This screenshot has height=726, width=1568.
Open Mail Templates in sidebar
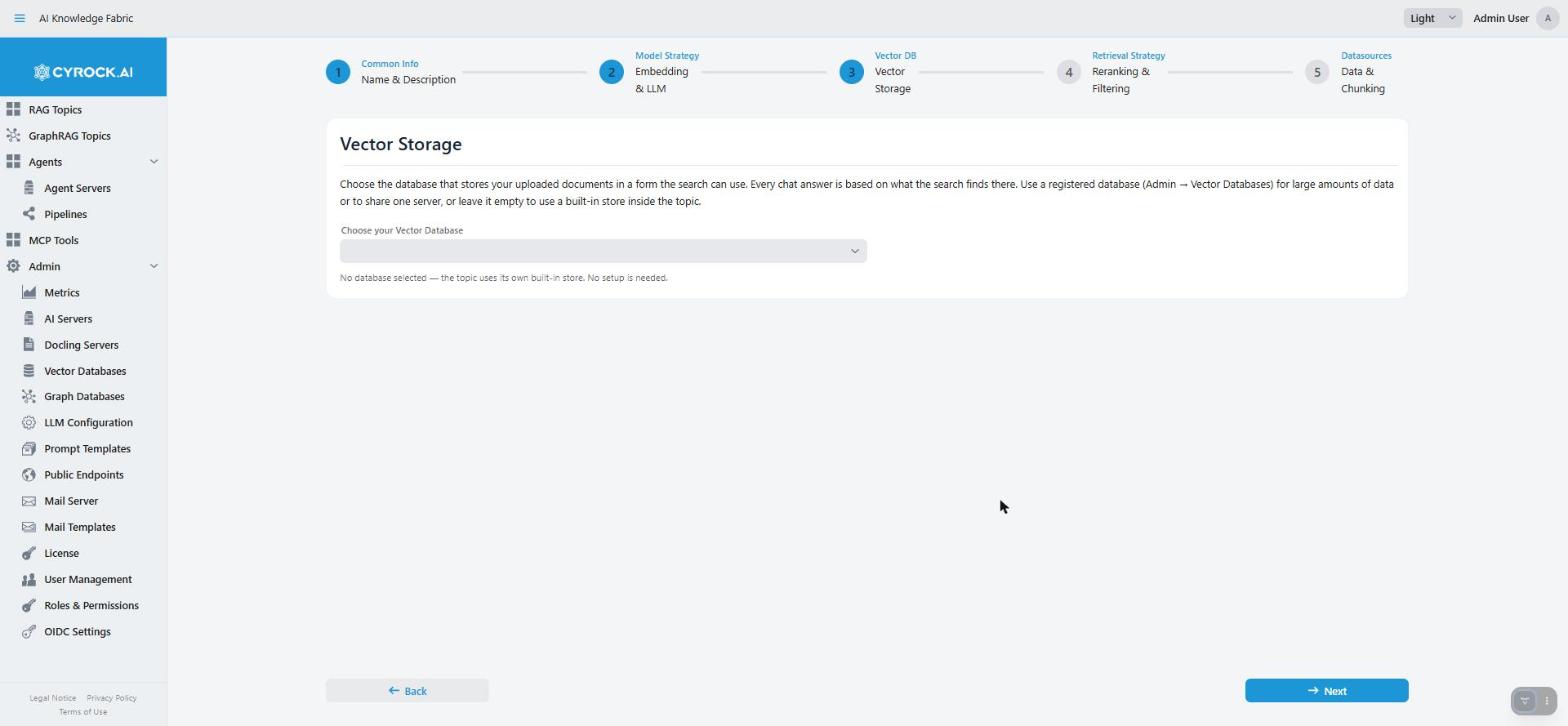pos(80,527)
